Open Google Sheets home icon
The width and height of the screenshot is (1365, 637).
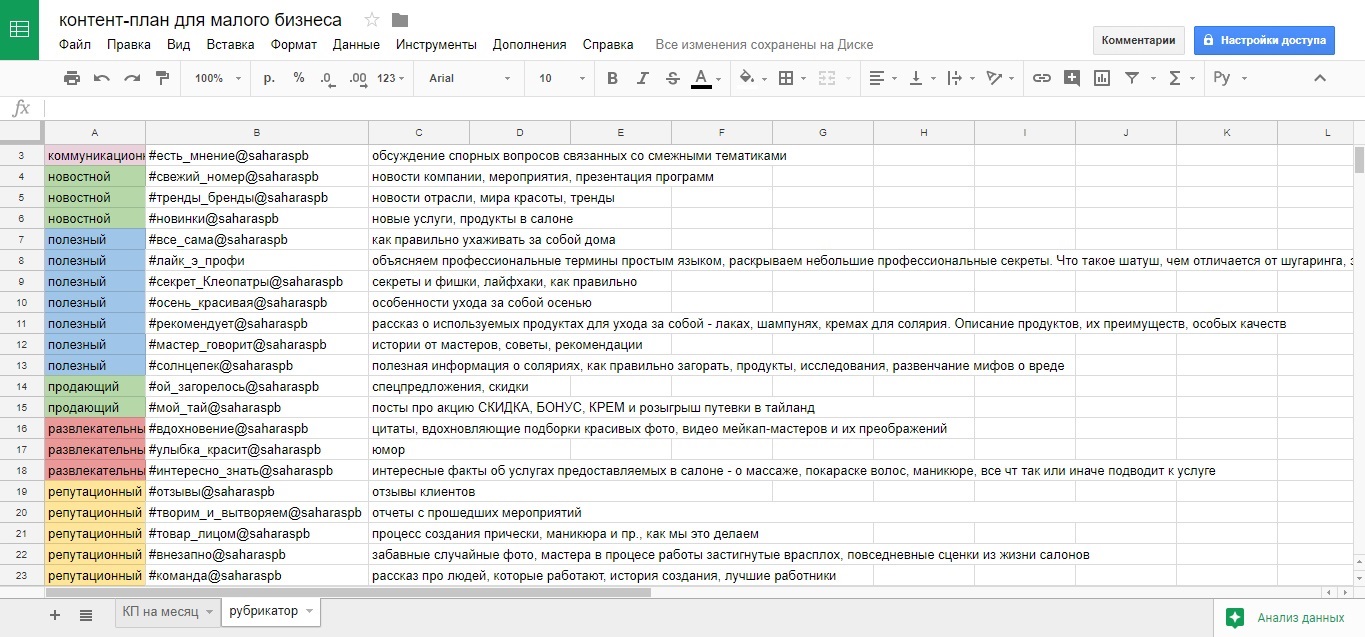(19, 30)
